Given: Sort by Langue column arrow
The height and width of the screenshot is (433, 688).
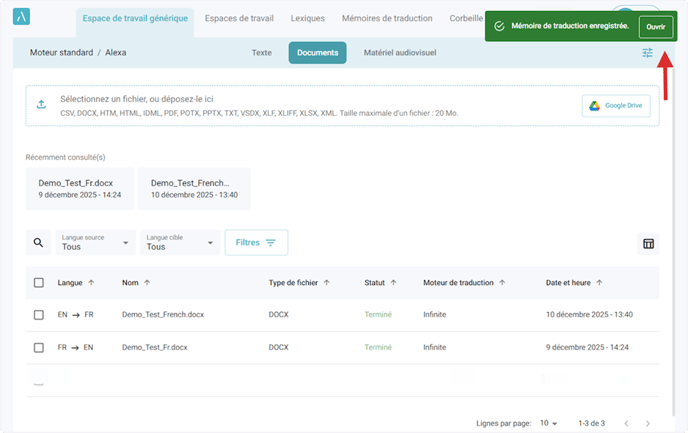Looking at the screenshot, I should click(x=92, y=283).
